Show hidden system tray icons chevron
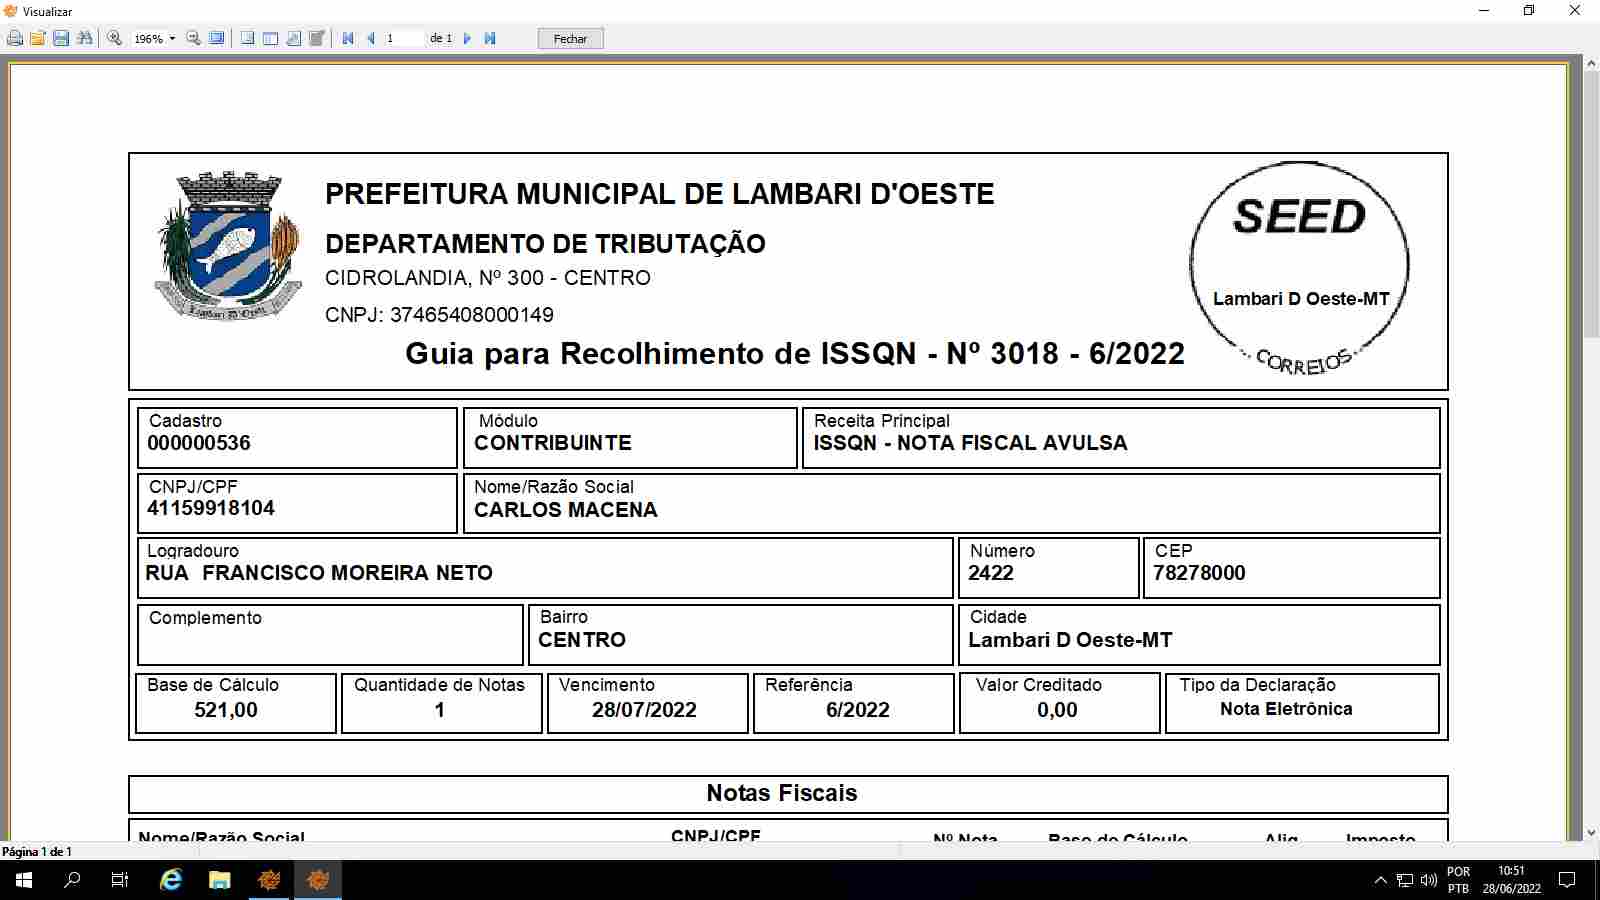Viewport: 1600px width, 900px height. point(1380,881)
